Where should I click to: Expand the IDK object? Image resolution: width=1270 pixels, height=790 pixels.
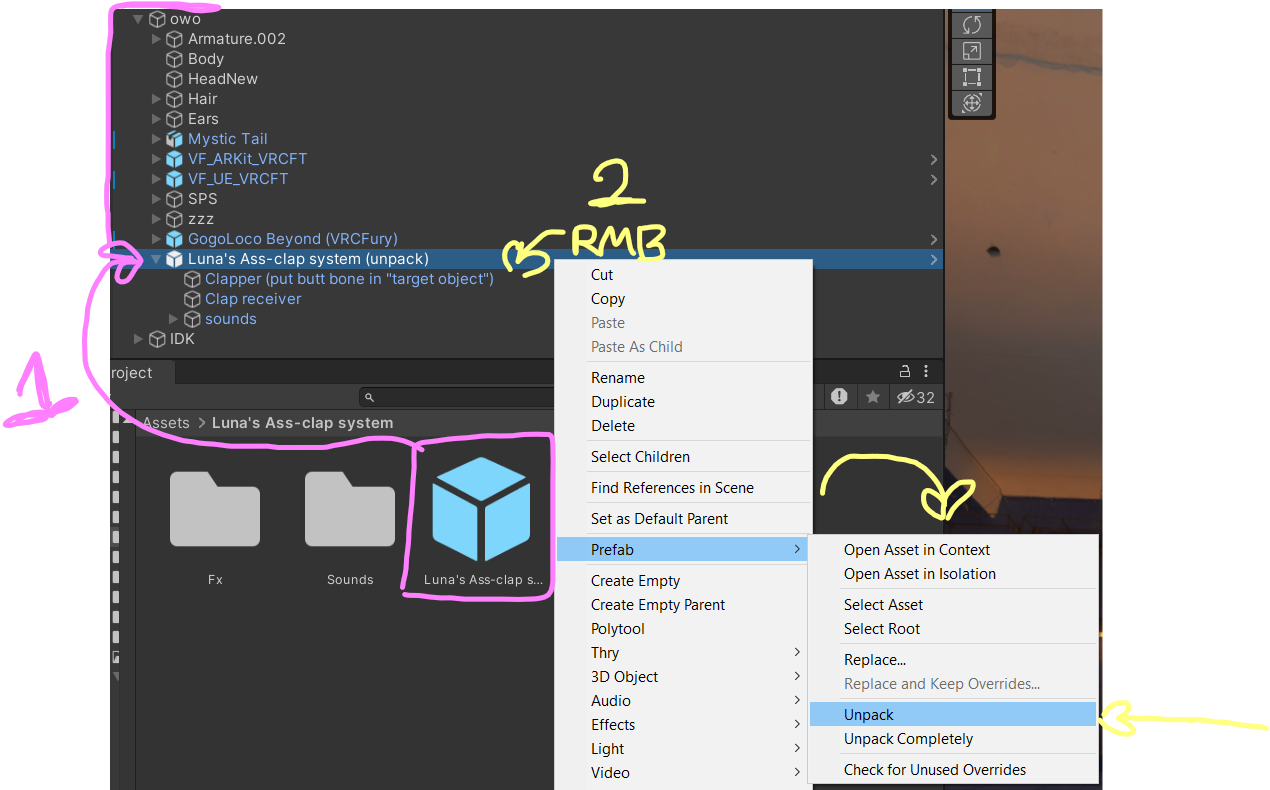tap(138, 339)
